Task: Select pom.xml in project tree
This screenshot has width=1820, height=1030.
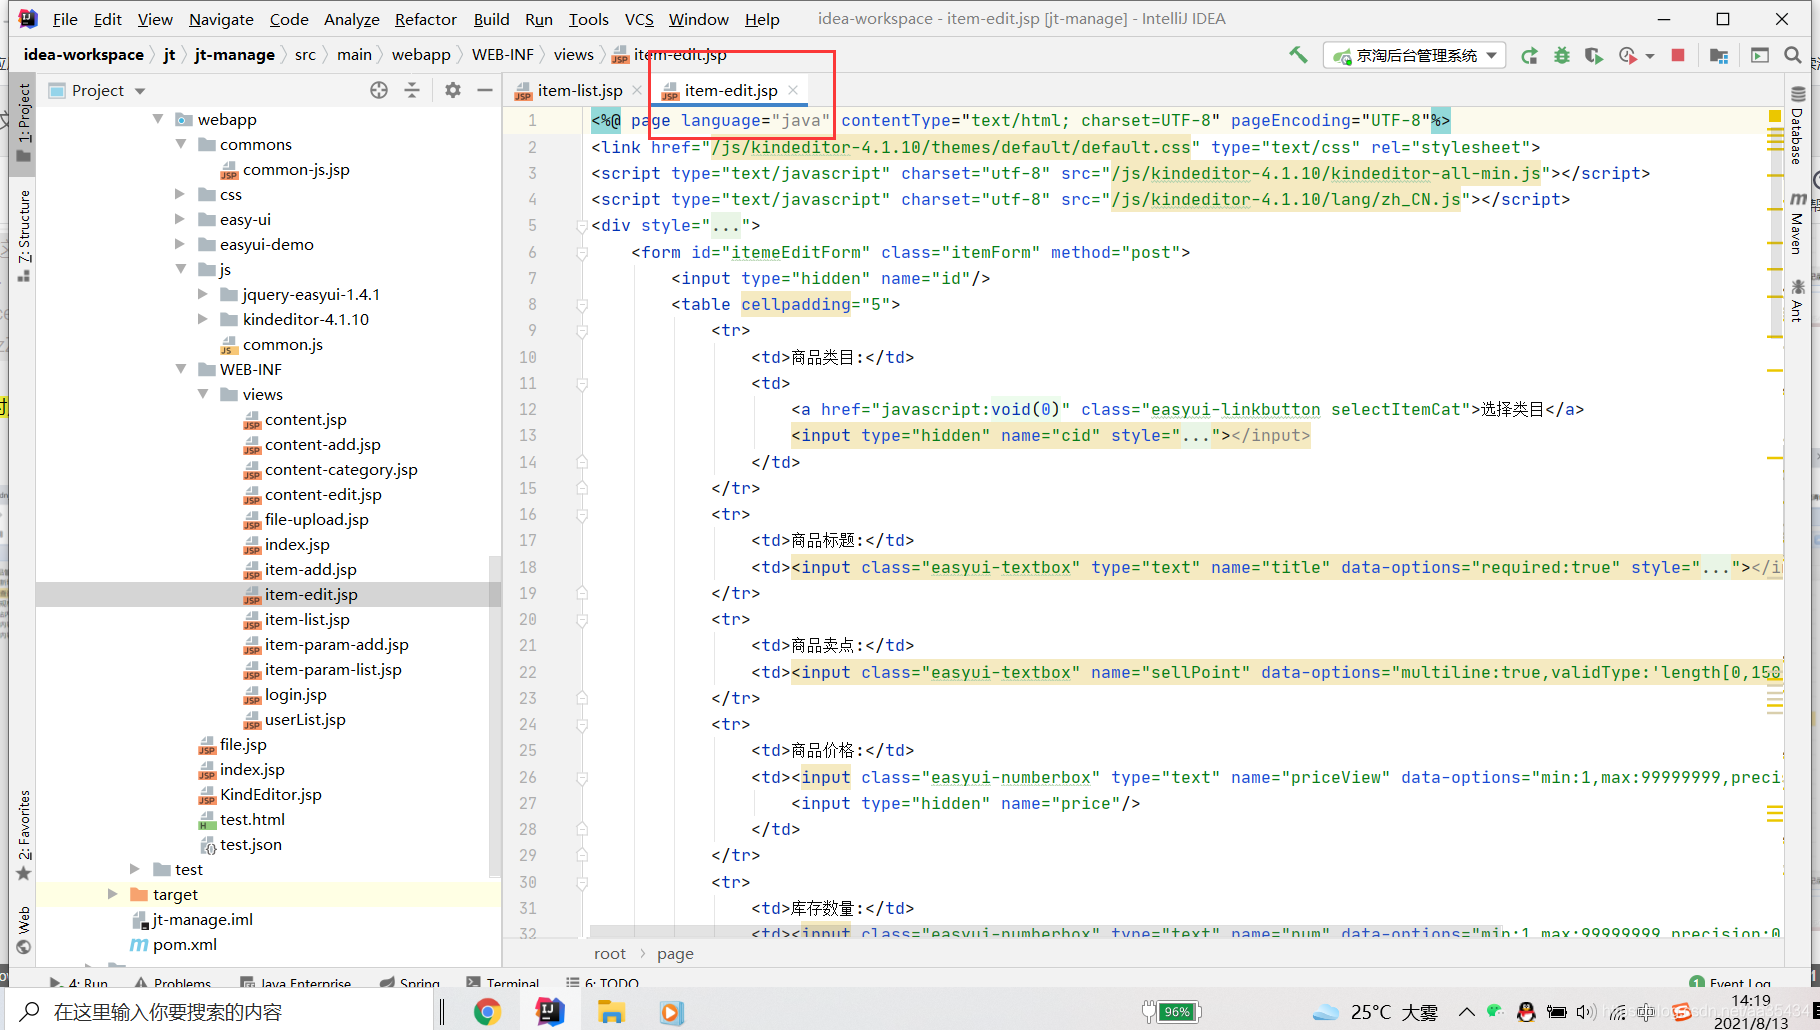Action: click(184, 944)
